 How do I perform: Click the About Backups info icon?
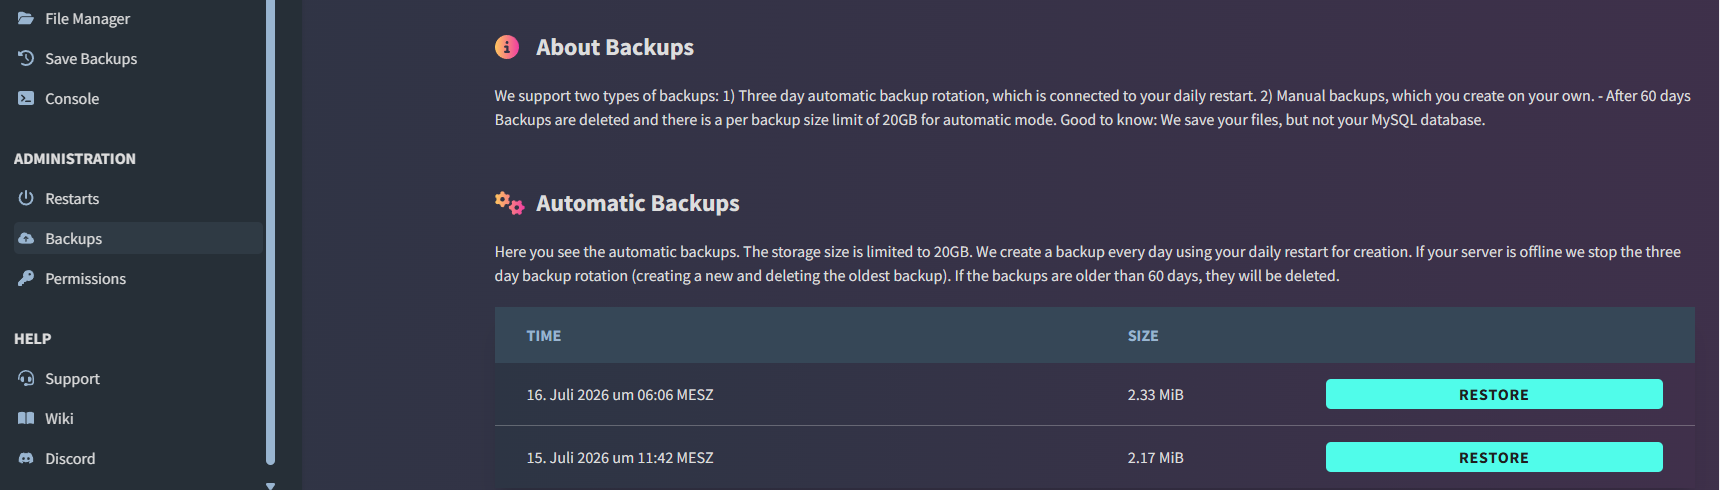point(507,47)
